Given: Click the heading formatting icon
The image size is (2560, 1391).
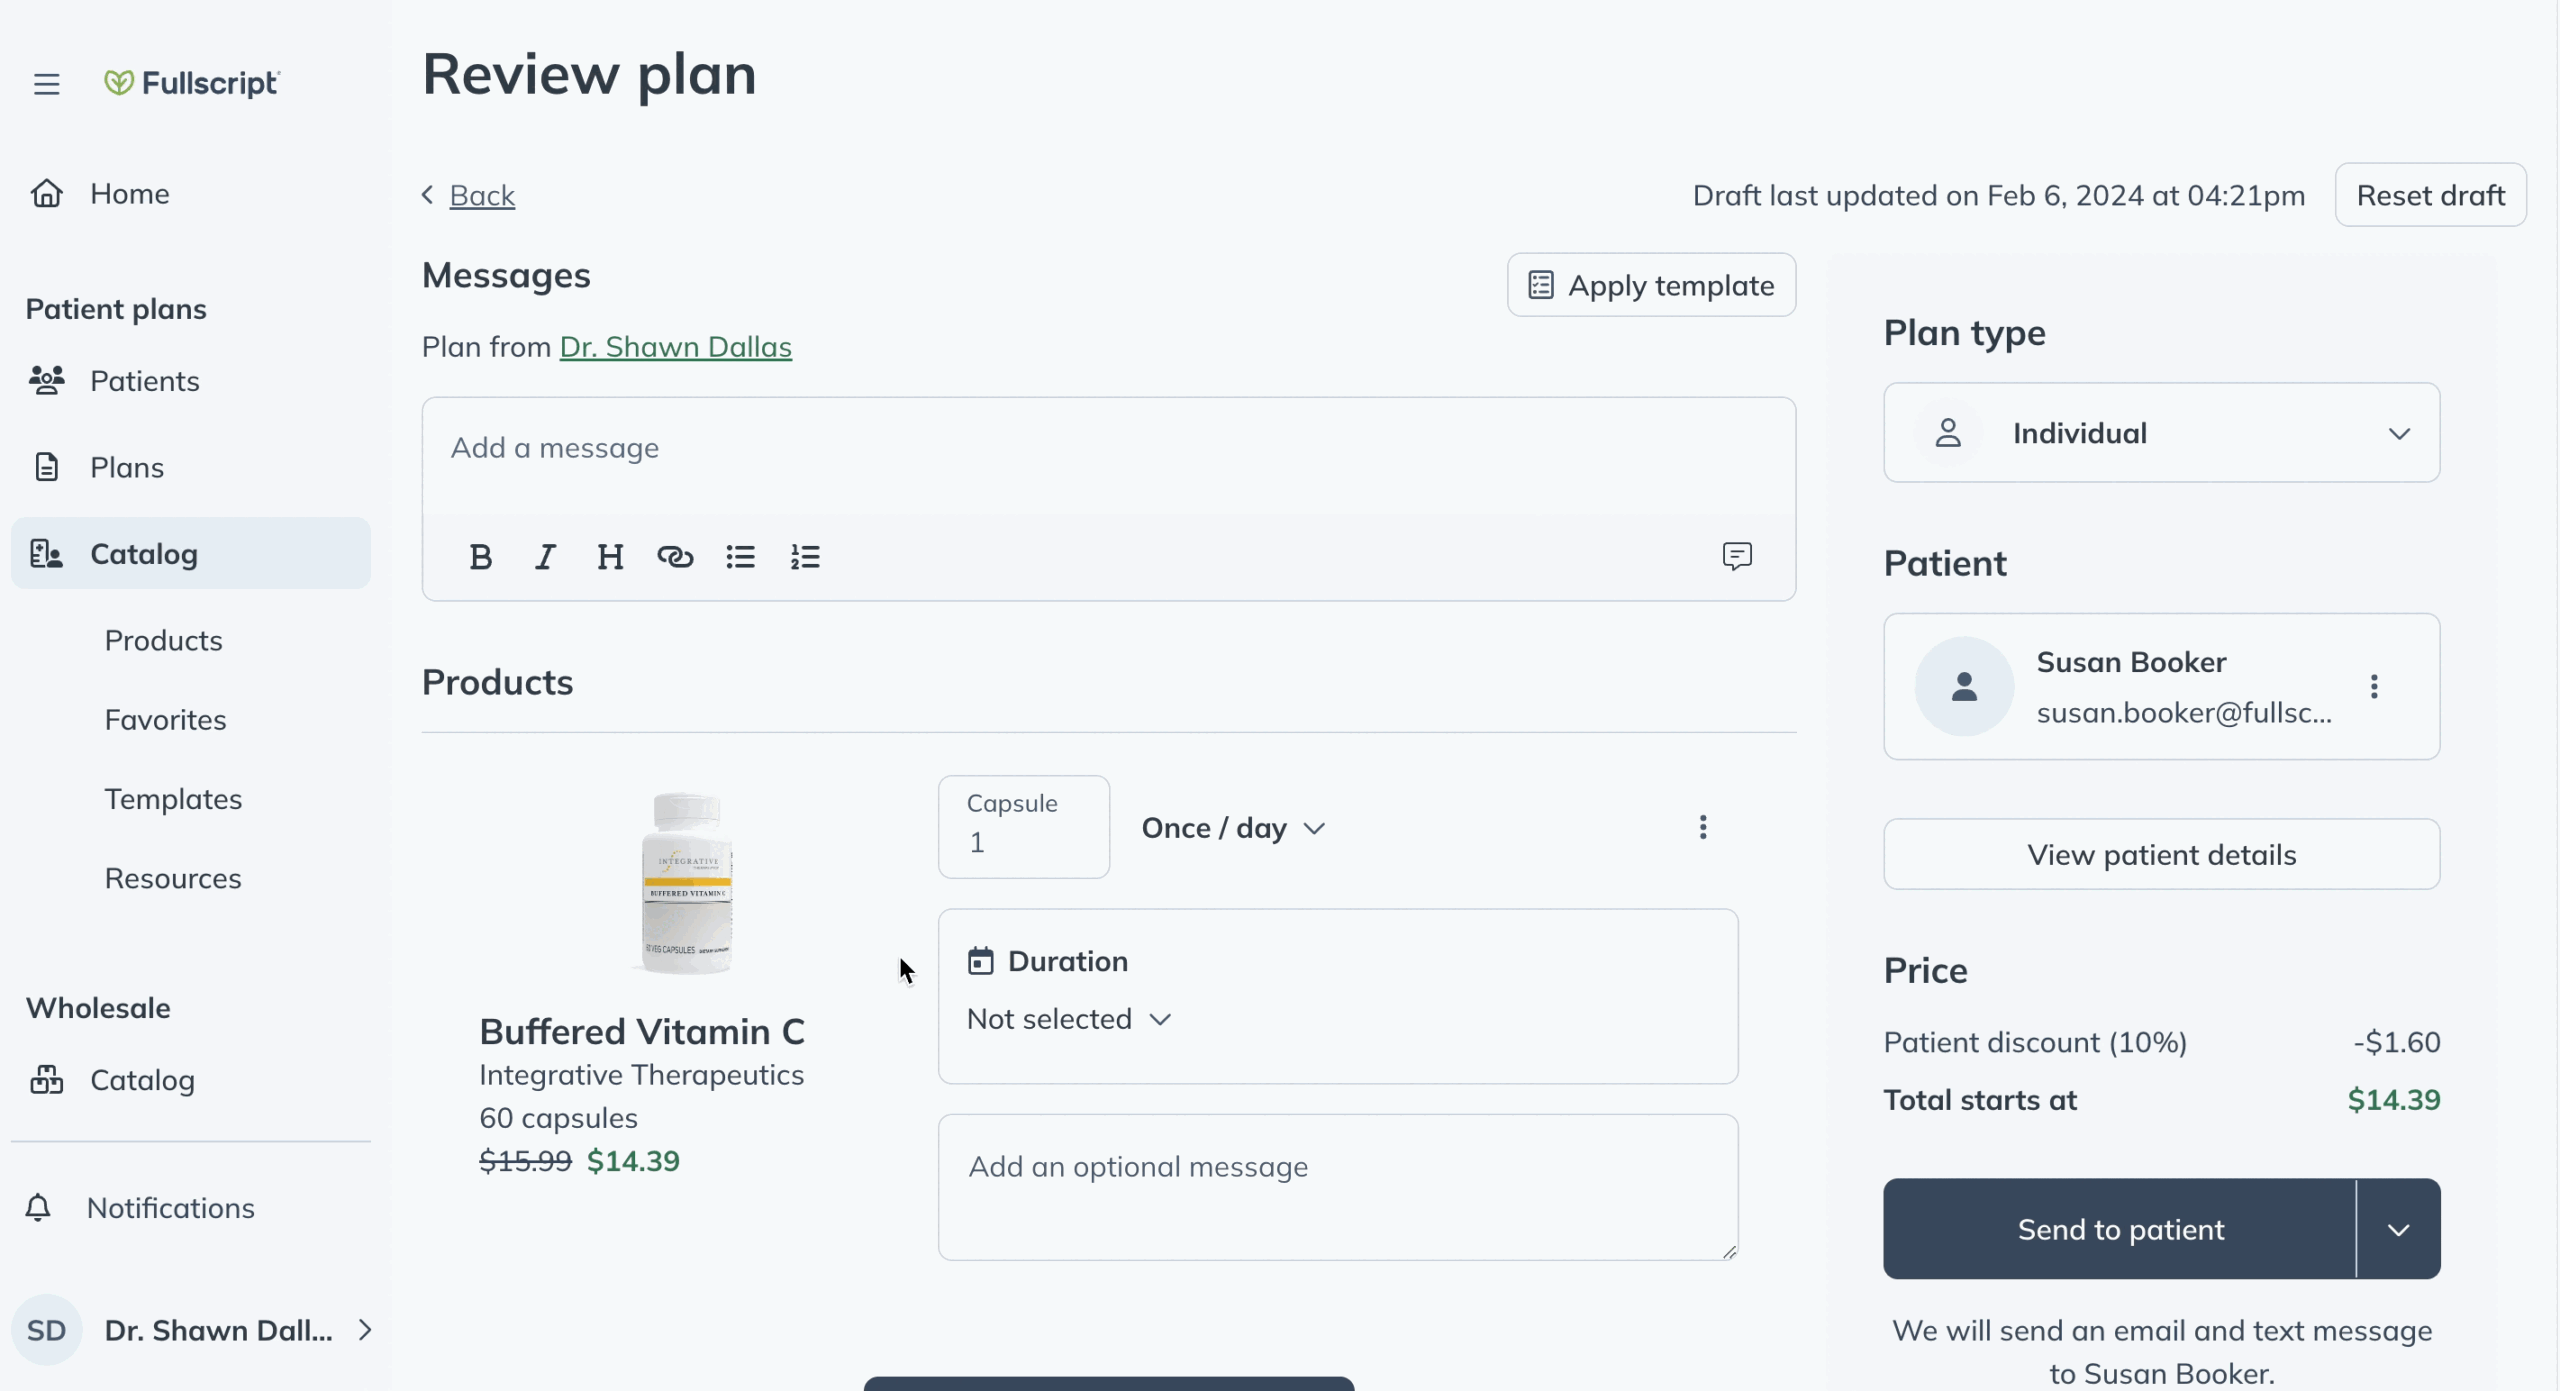Looking at the screenshot, I should [x=610, y=555].
